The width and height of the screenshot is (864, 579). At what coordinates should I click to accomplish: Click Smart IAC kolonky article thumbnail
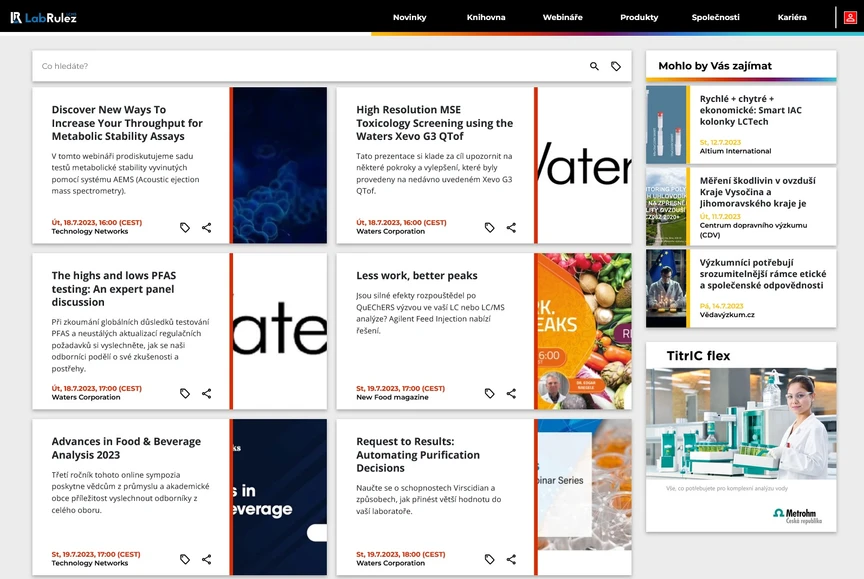[666, 125]
